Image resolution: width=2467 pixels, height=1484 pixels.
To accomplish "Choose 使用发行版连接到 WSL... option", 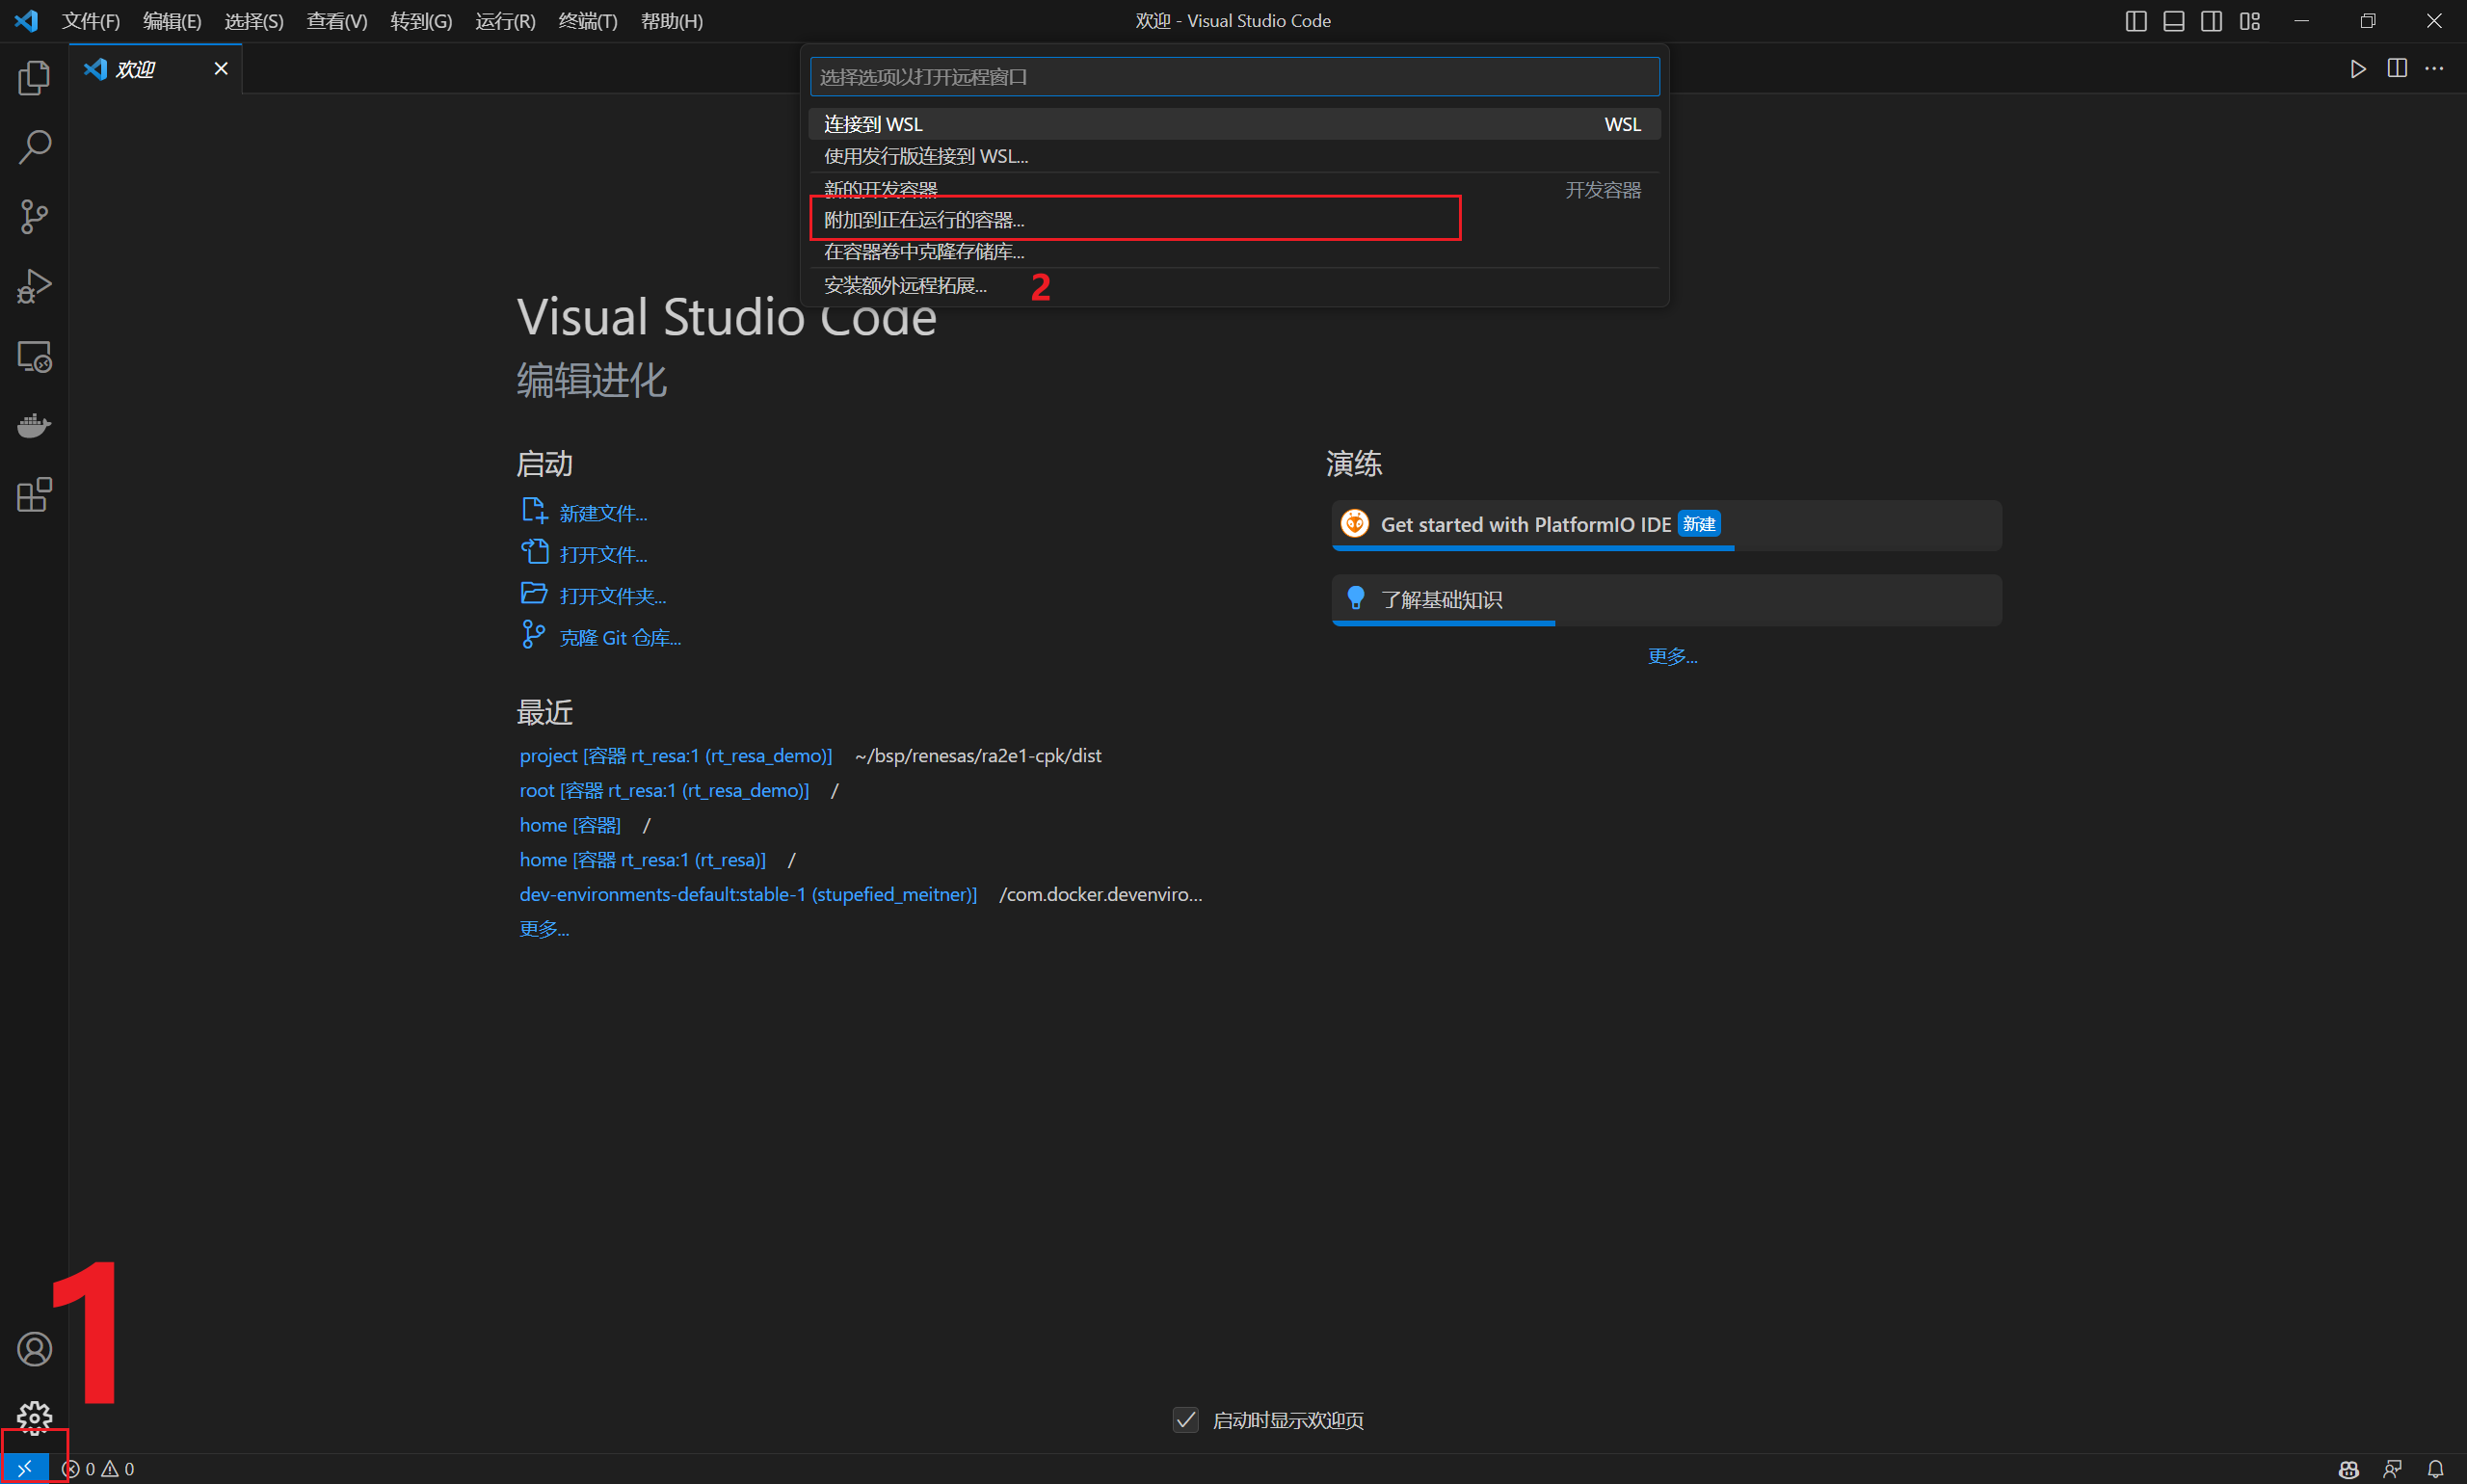I will tap(1234, 156).
